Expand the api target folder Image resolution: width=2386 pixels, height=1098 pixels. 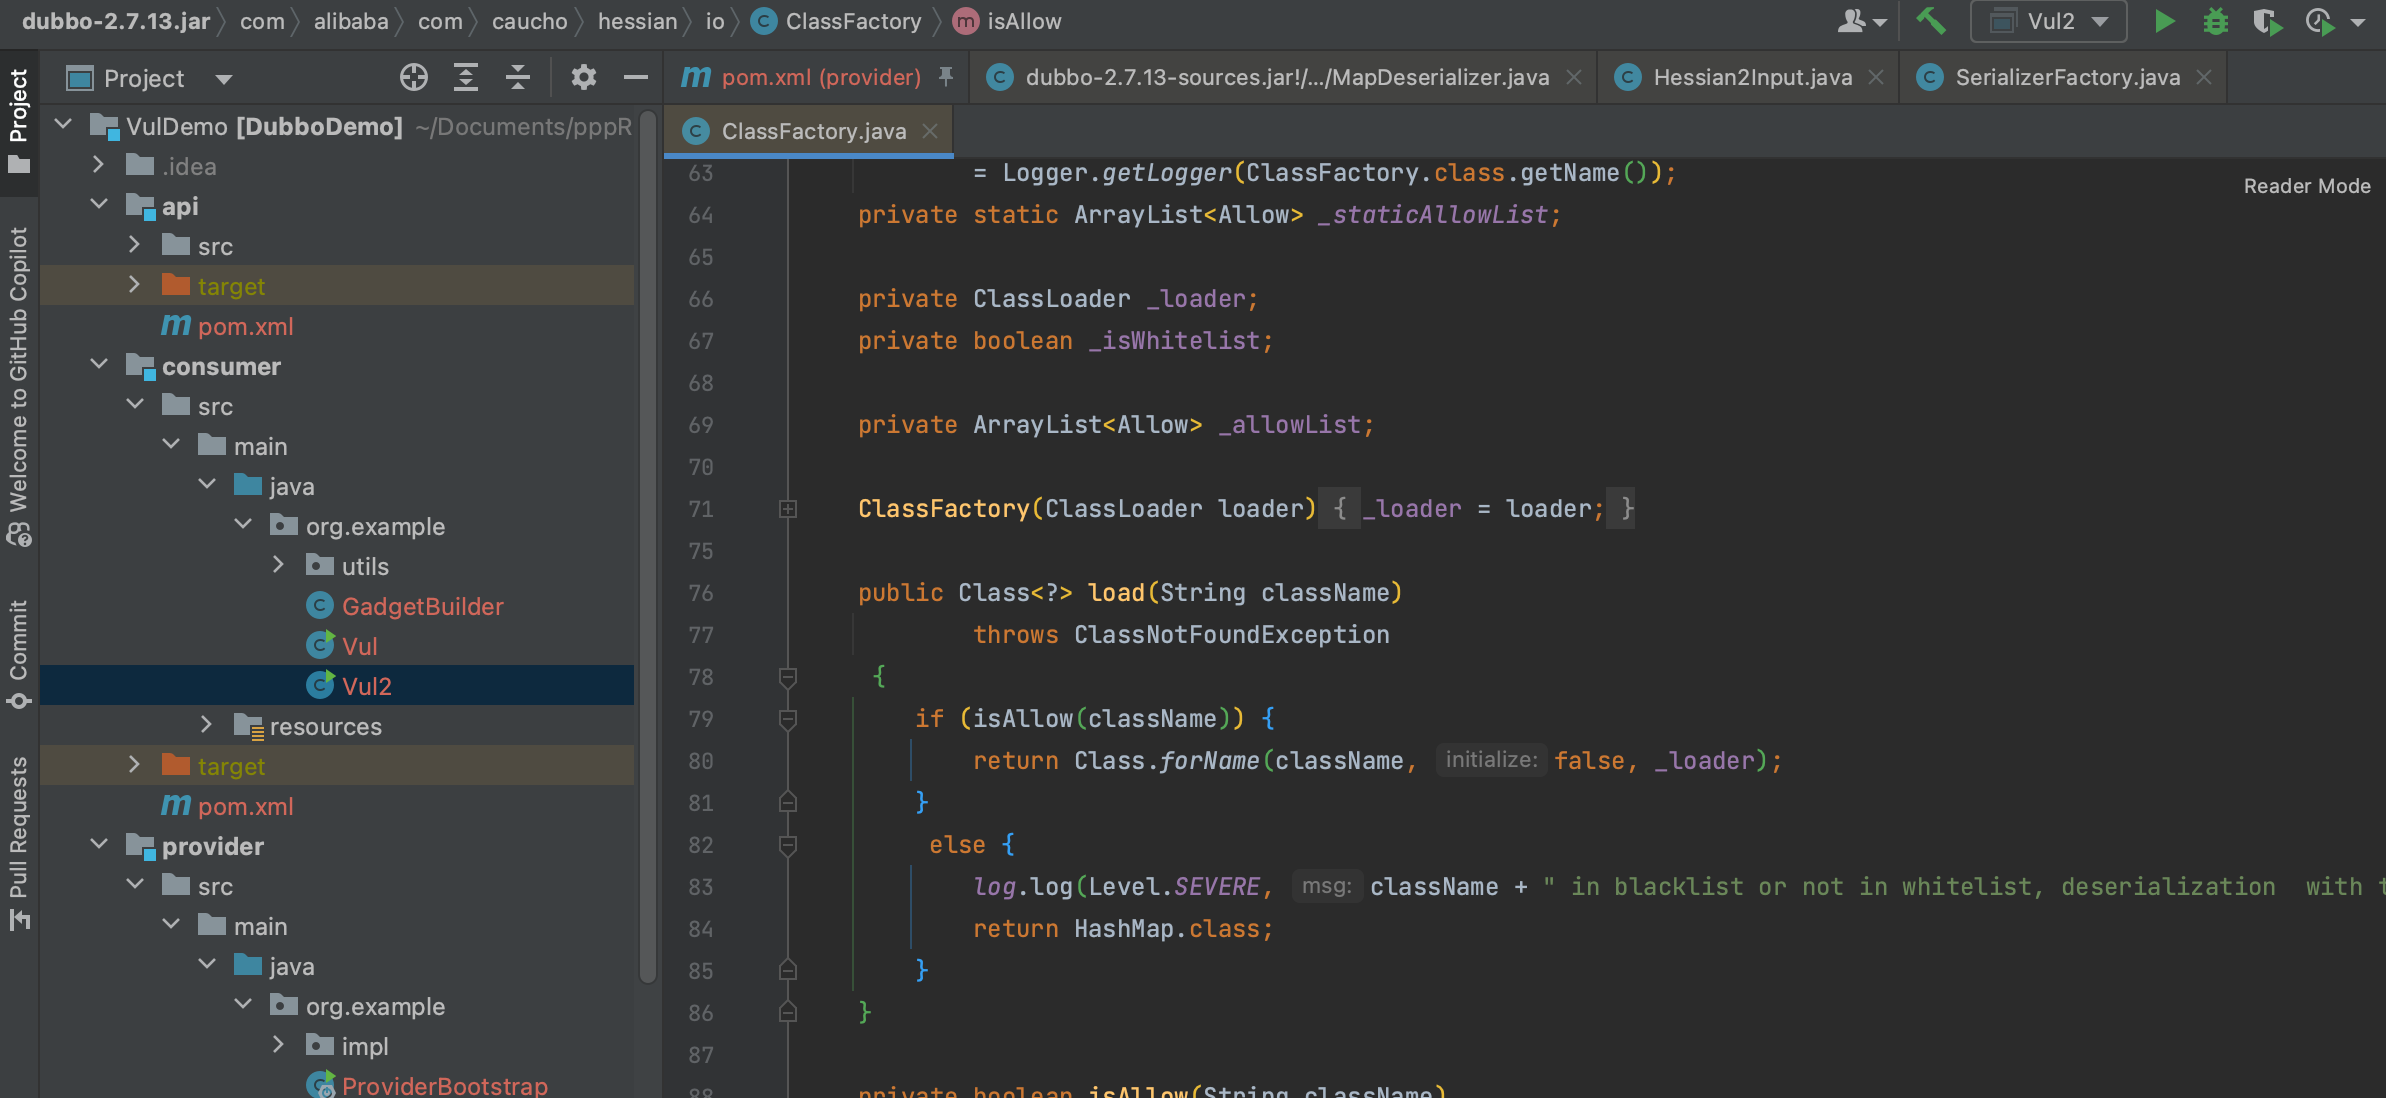(x=134, y=285)
